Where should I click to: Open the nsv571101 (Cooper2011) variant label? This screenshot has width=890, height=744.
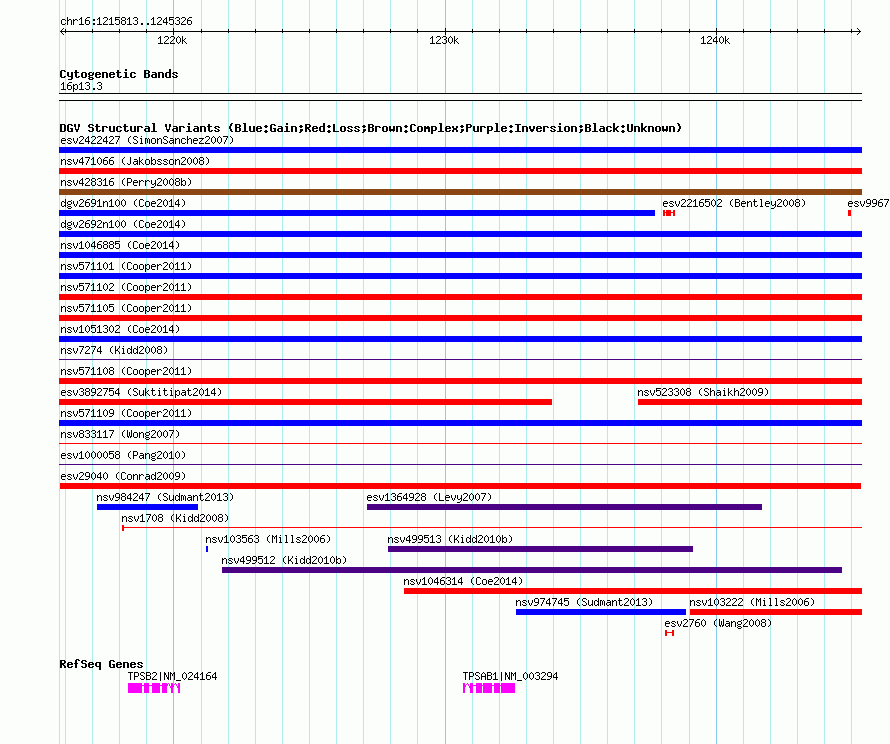pyautogui.click(x=126, y=266)
